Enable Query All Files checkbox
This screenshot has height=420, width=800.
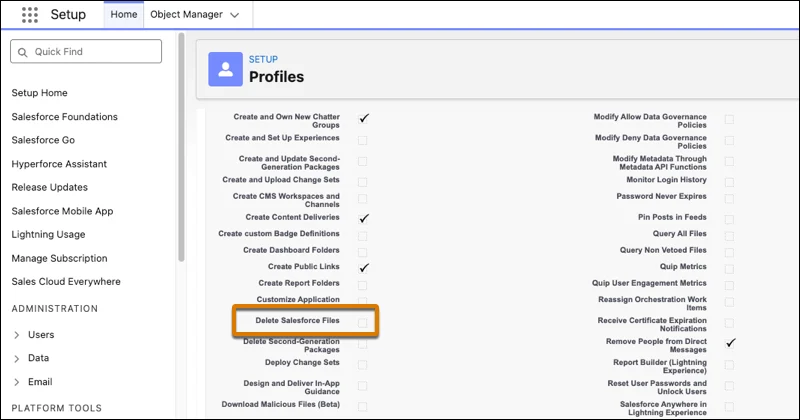click(x=729, y=233)
